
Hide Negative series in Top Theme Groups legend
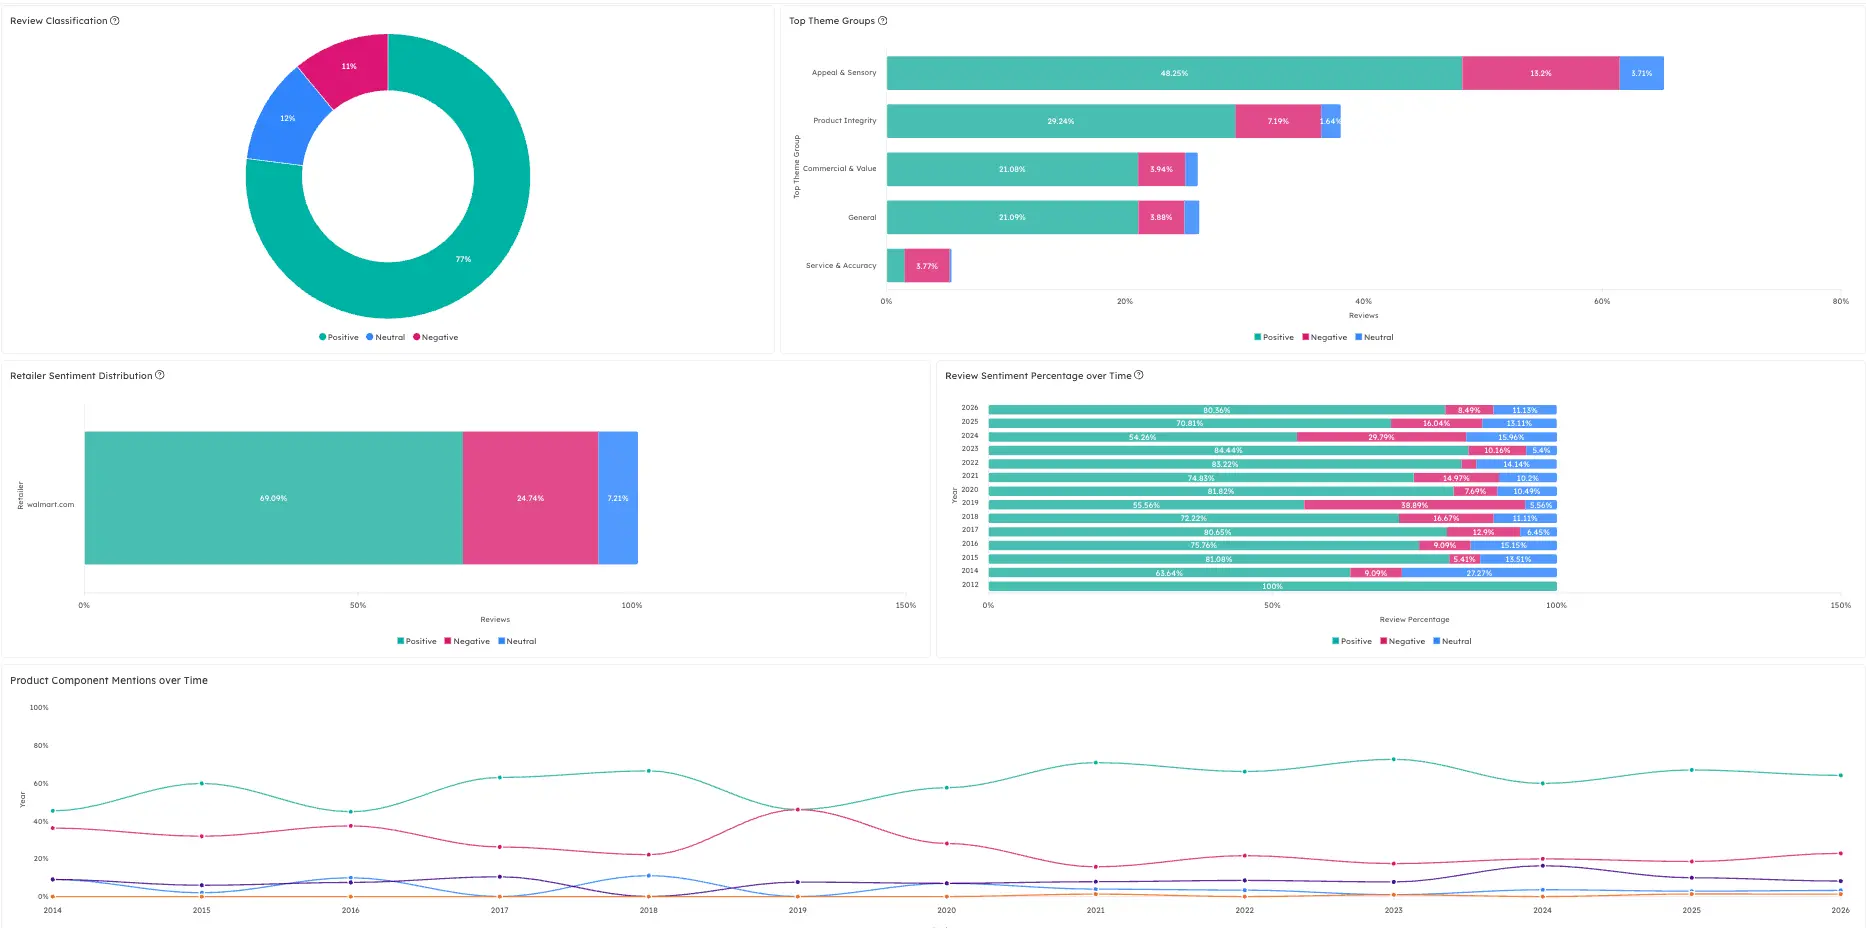[x=1325, y=337]
